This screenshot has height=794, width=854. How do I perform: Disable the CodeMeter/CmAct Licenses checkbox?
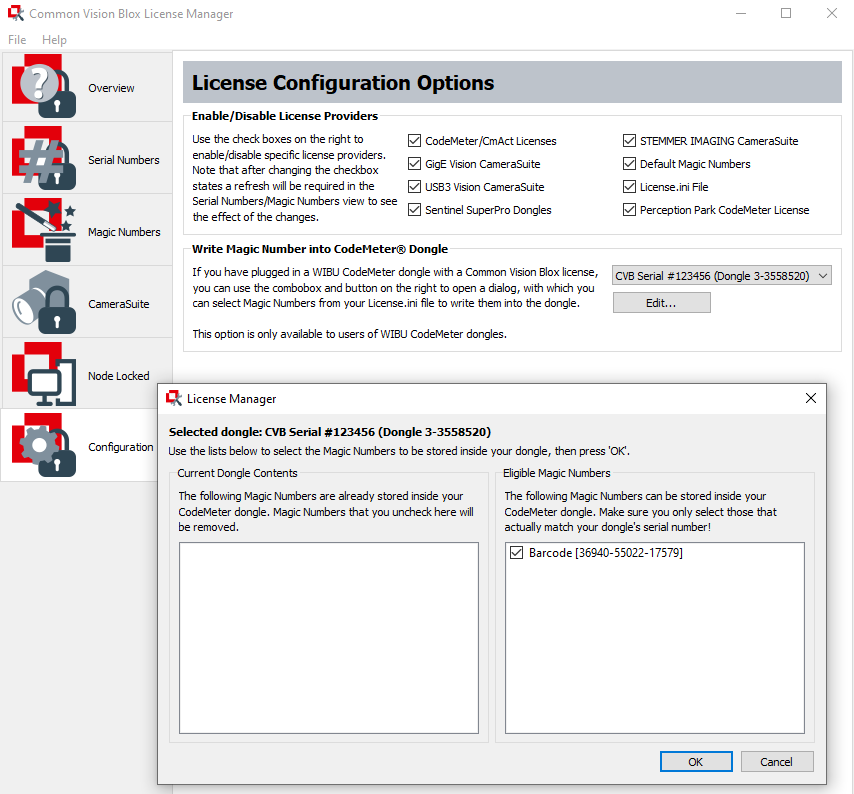[x=415, y=141]
